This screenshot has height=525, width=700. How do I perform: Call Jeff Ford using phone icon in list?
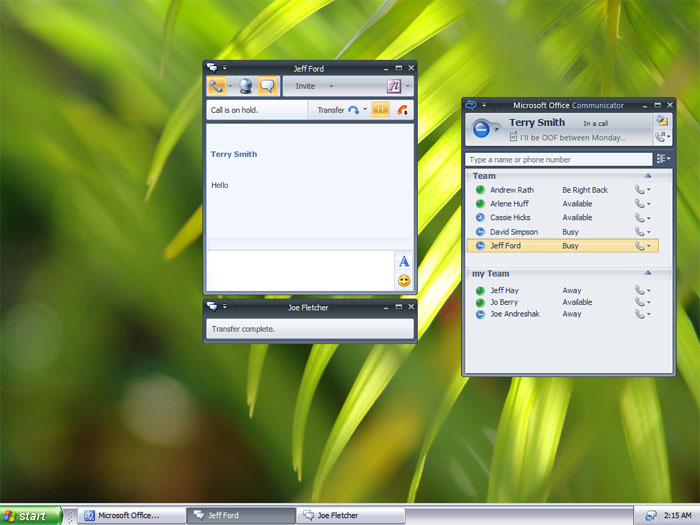coord(639,246)
